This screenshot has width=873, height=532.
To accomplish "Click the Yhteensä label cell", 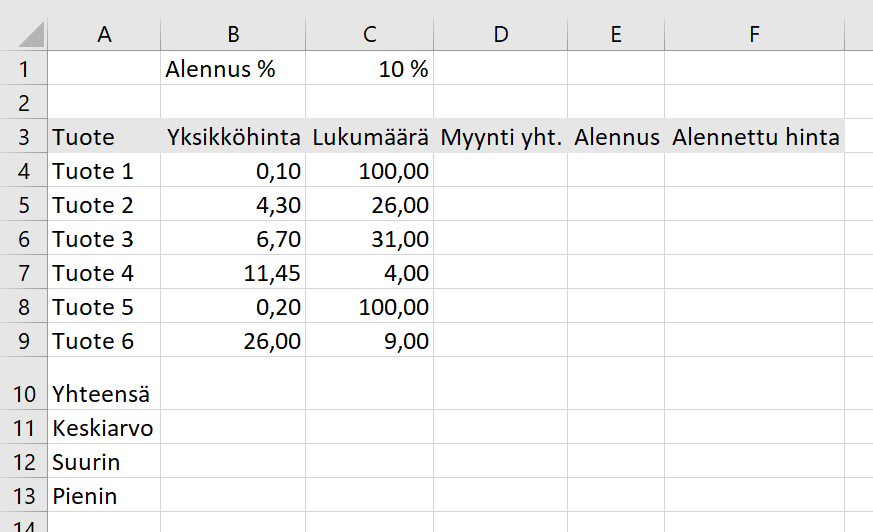I will pos(104,384).
